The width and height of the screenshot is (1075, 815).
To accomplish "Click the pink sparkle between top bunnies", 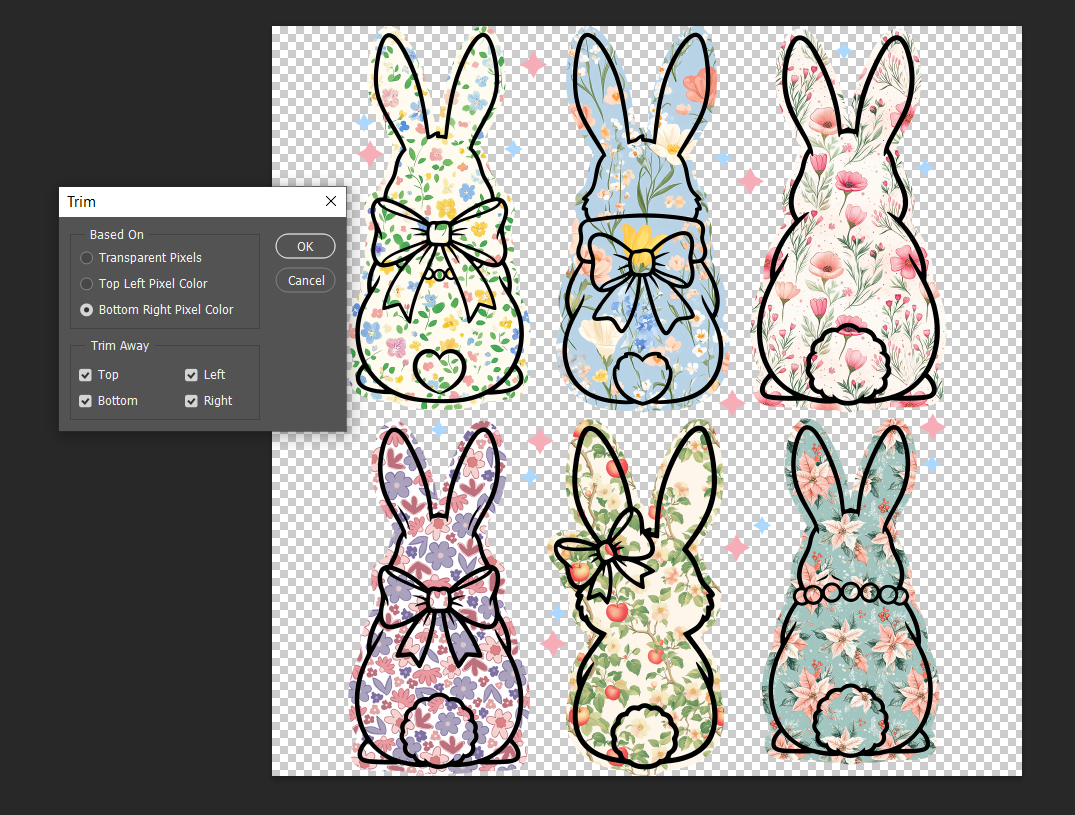I will (535, 63).
